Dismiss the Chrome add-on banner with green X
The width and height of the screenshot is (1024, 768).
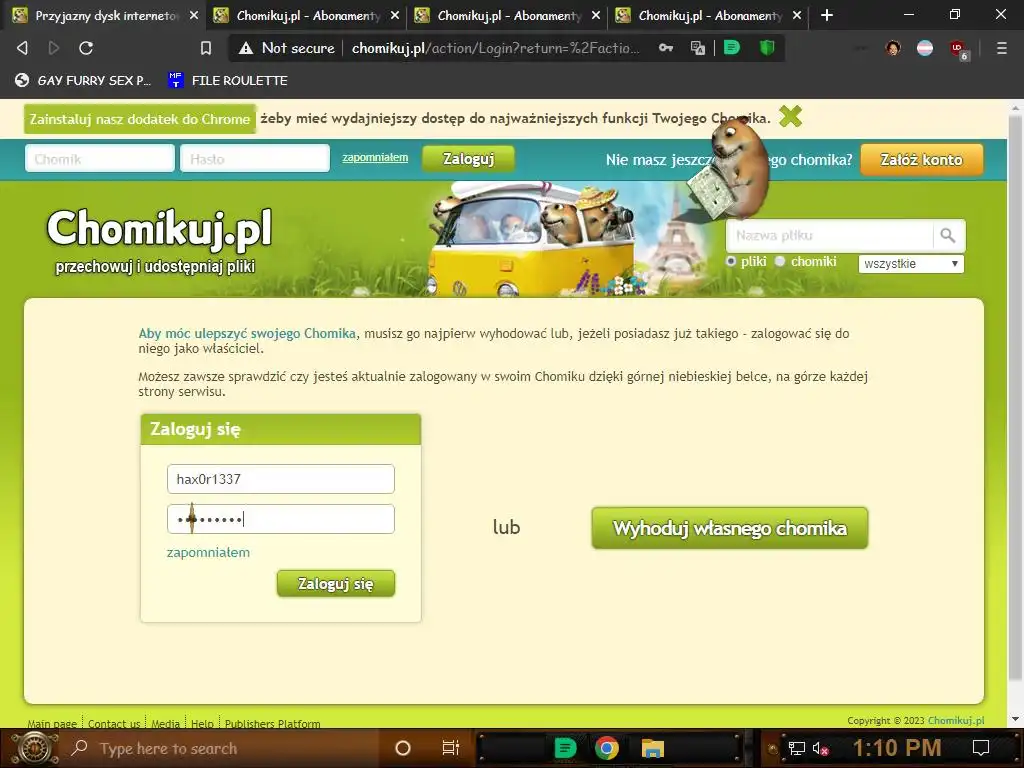coord(790,117)
